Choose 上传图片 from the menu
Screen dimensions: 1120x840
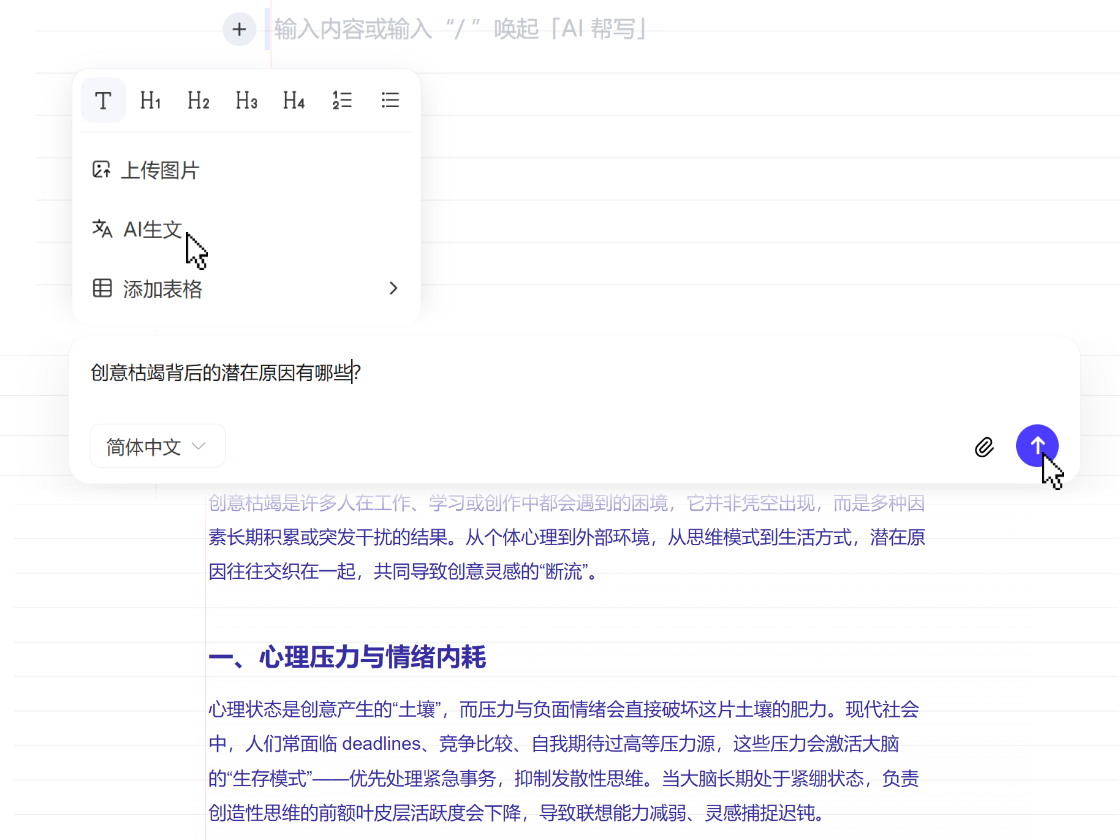[x=160, y=170]
